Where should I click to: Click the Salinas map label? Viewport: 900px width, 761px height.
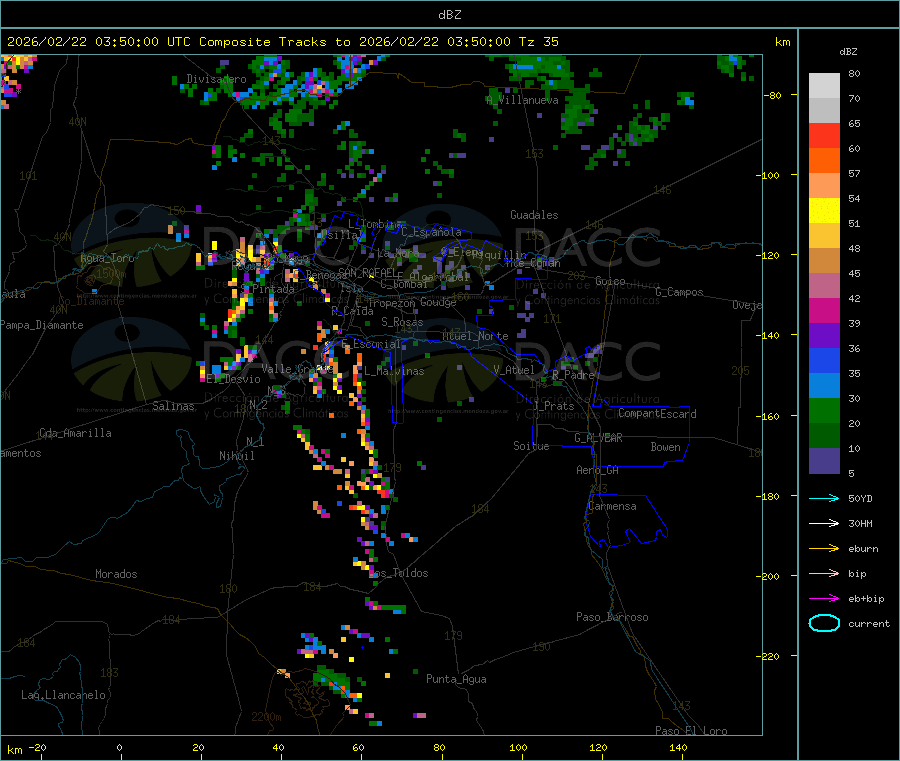173,406
